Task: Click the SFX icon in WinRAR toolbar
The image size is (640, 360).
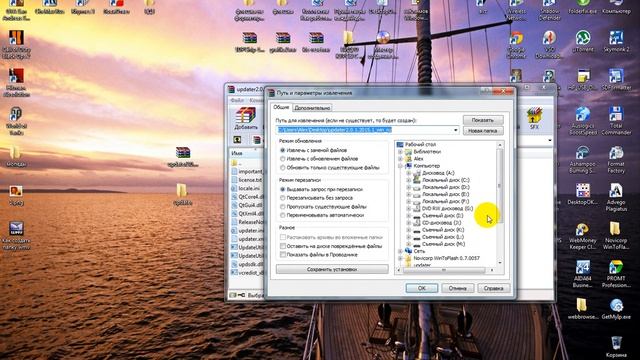Action: [x=534, y=119]
